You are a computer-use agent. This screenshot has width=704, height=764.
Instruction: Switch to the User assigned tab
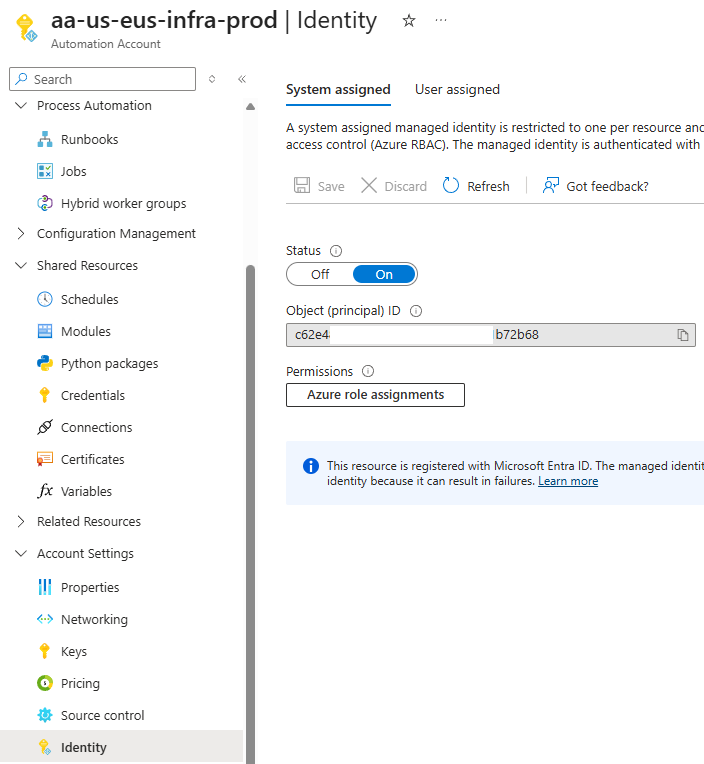(x=457, y=89)
